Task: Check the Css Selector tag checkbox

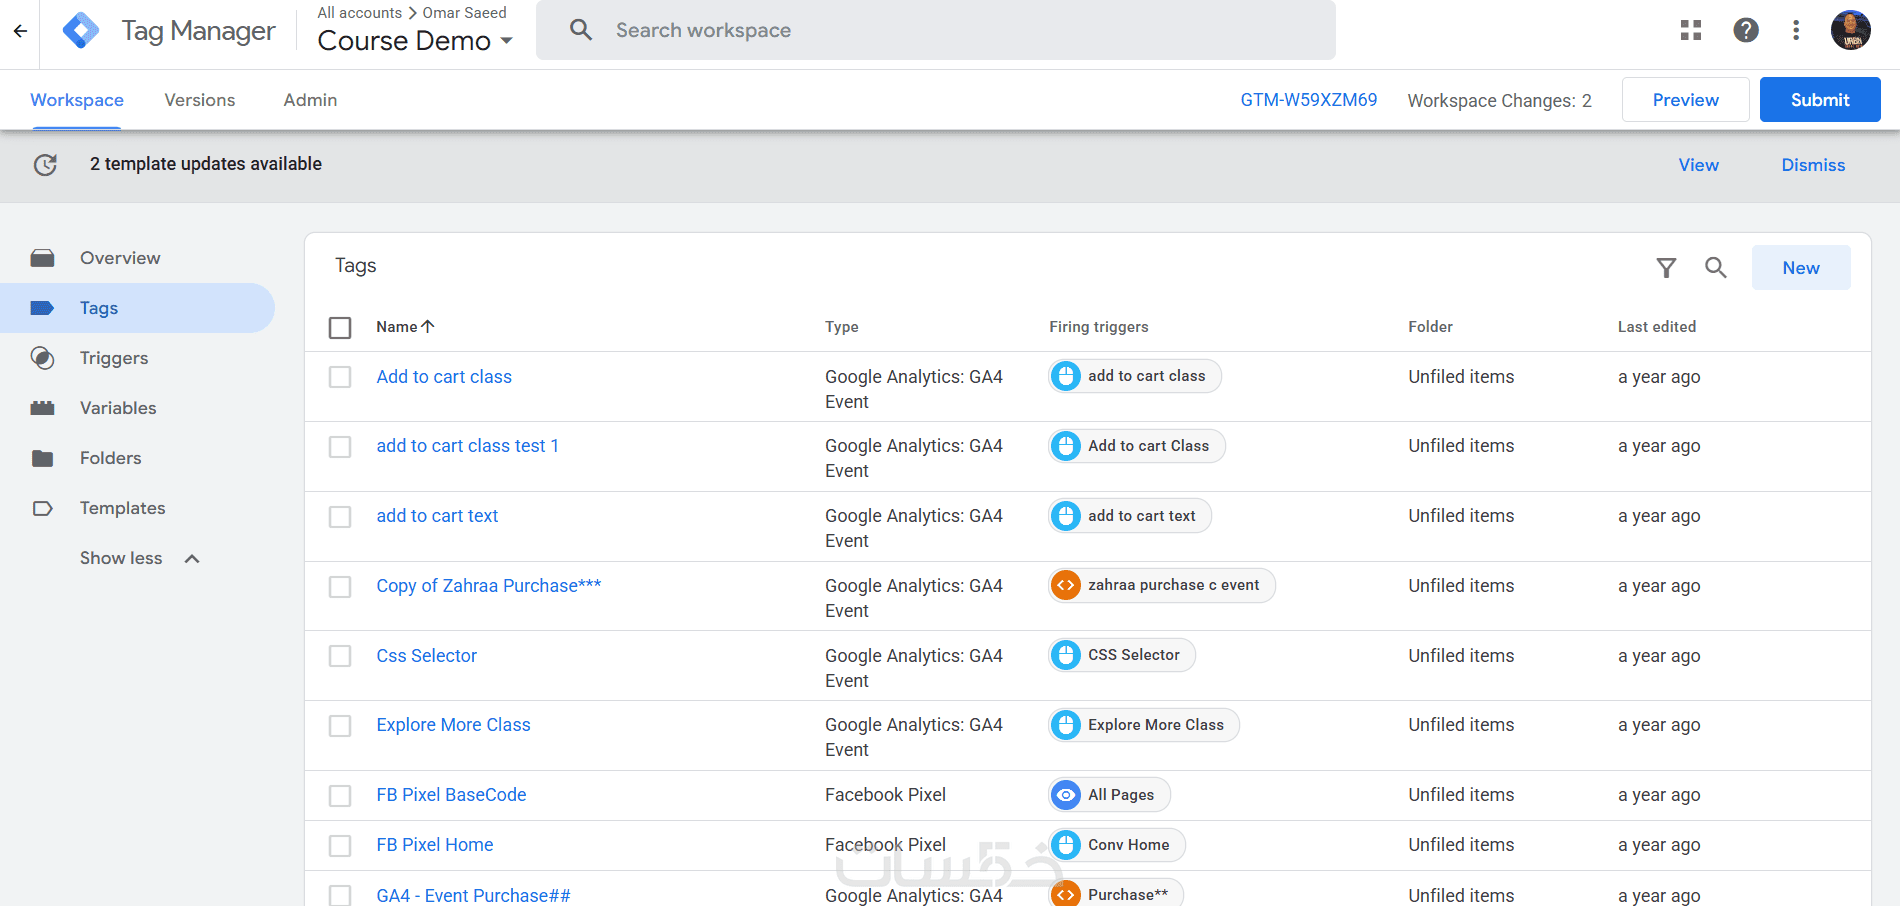Action: coord(340,656)
